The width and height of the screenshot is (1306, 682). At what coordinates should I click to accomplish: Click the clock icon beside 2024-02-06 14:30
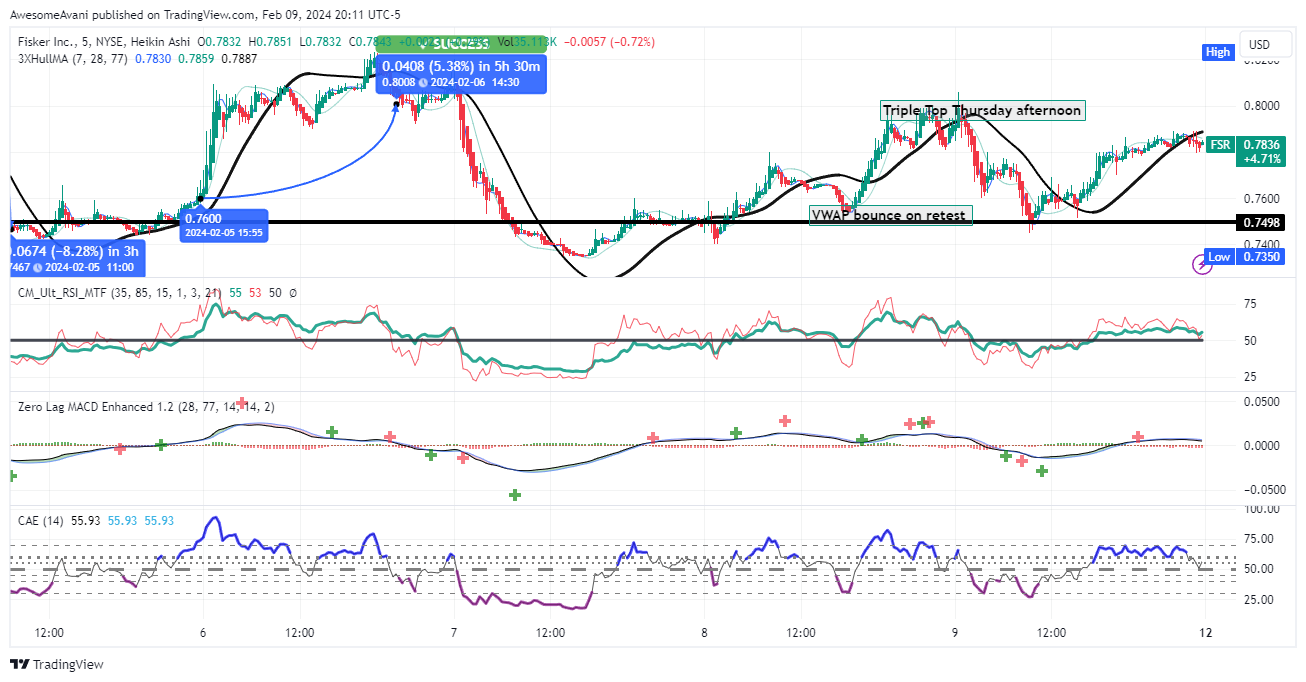(x=423, y=82)
